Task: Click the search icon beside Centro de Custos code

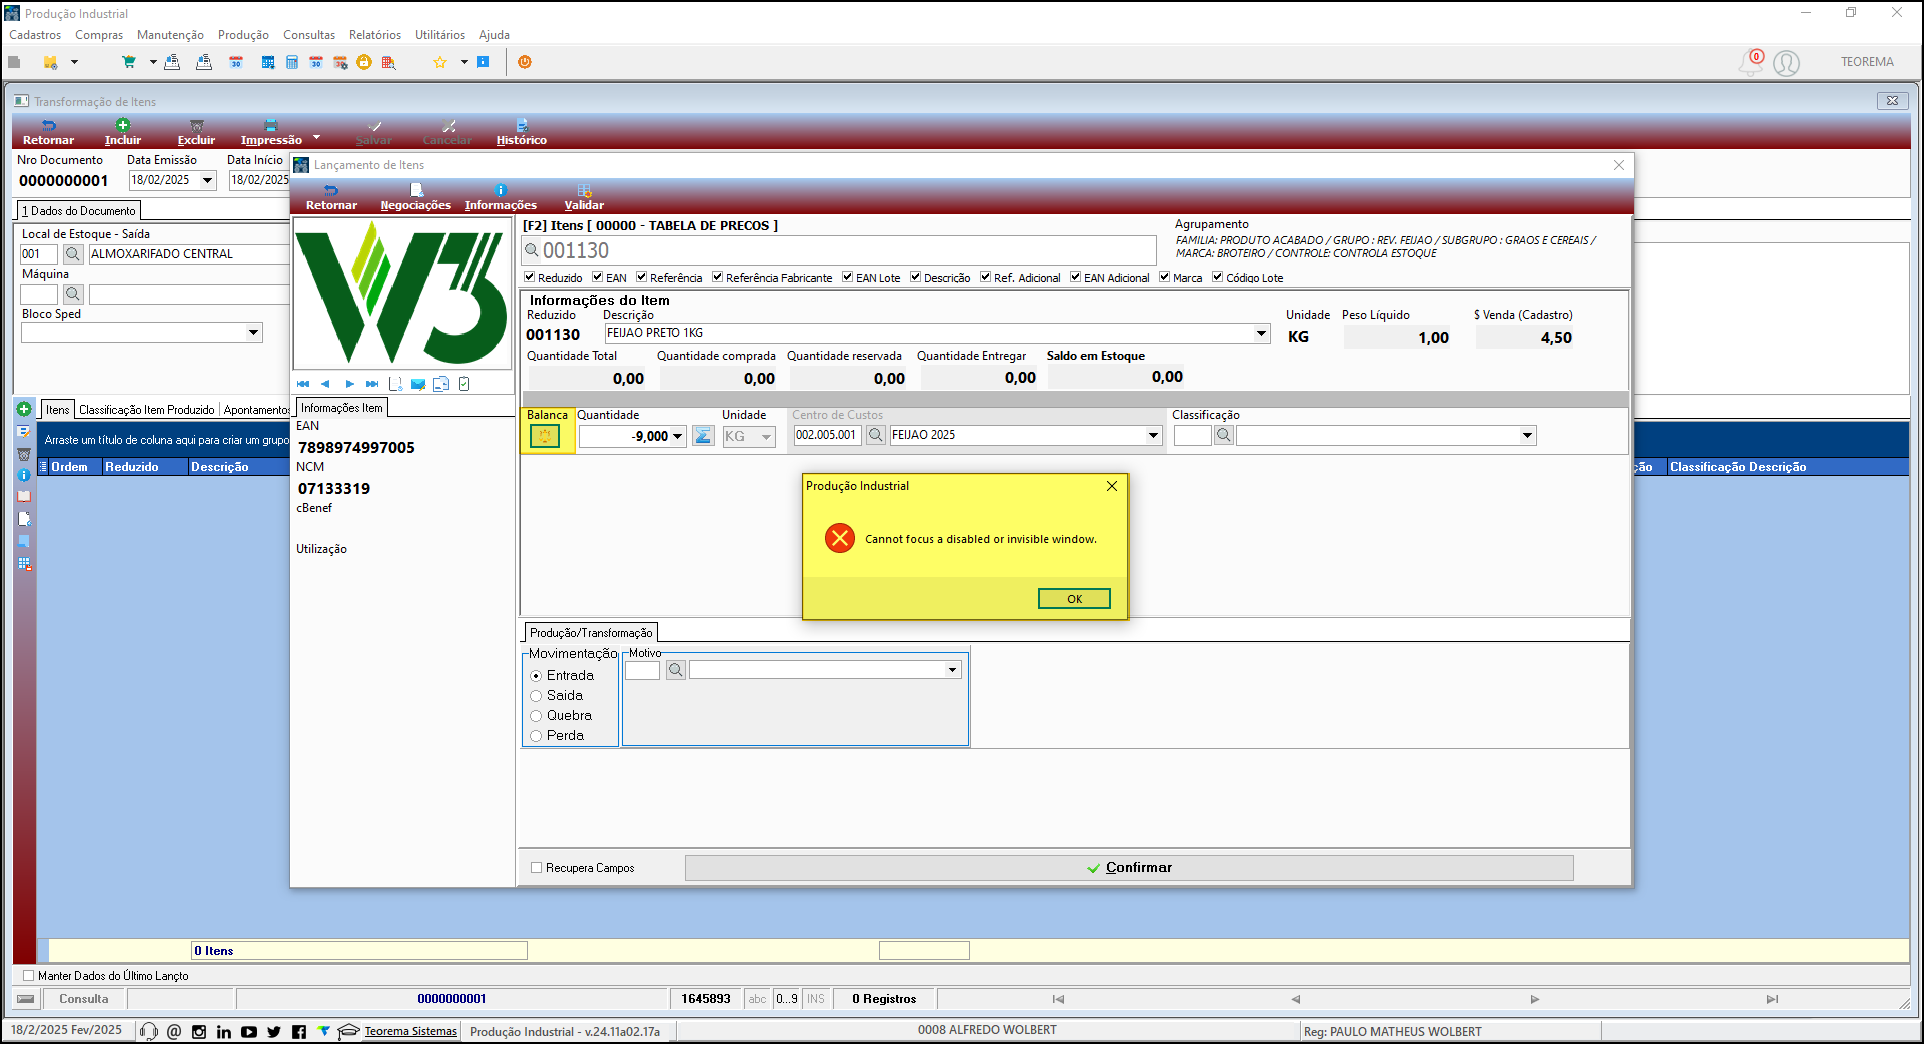Action: 875,435
